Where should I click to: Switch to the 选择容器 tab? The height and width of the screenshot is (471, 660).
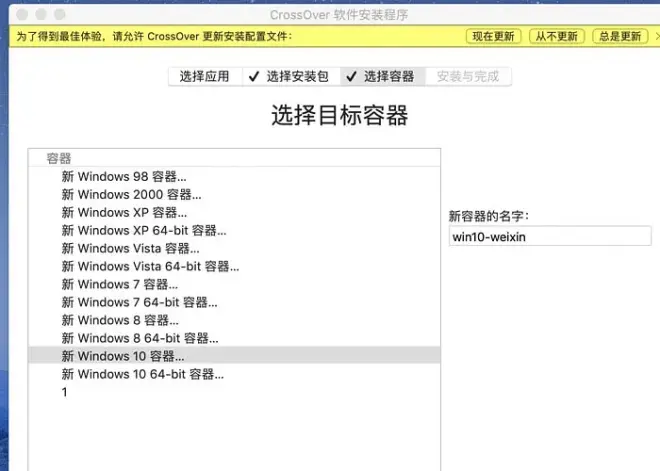[383, 77]
